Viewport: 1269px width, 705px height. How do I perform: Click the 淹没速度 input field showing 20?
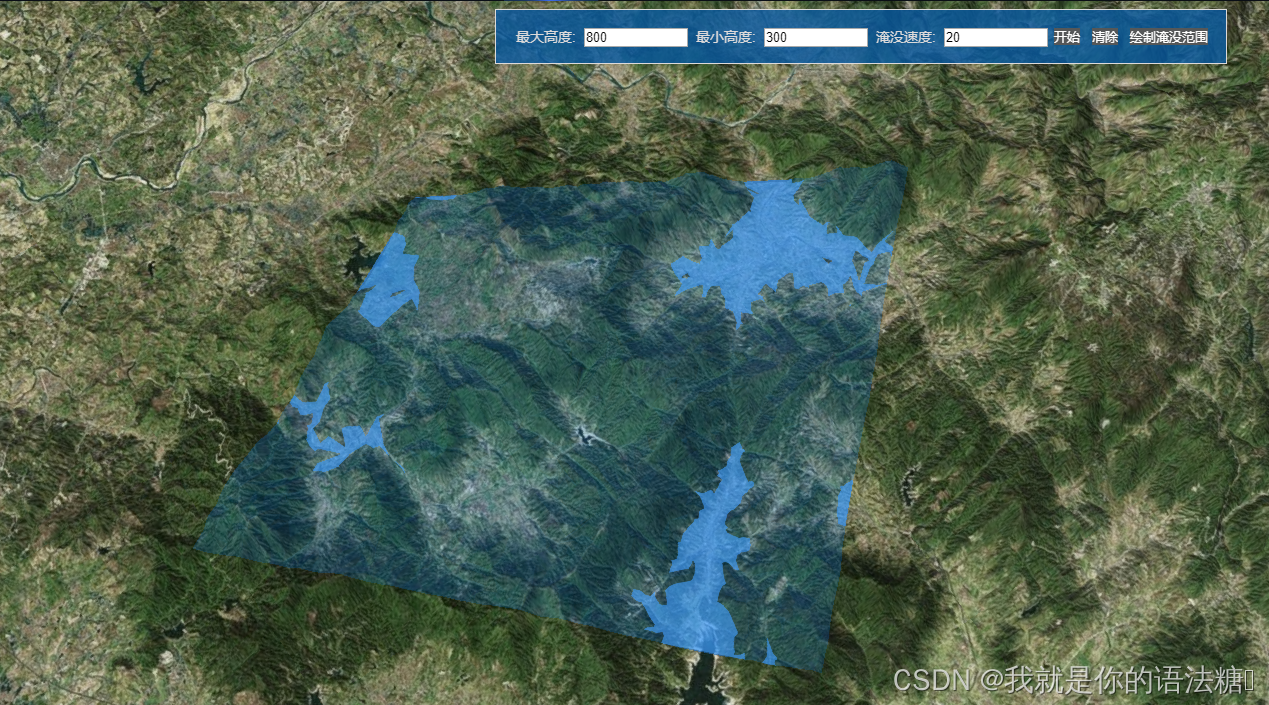coord(996,37)
